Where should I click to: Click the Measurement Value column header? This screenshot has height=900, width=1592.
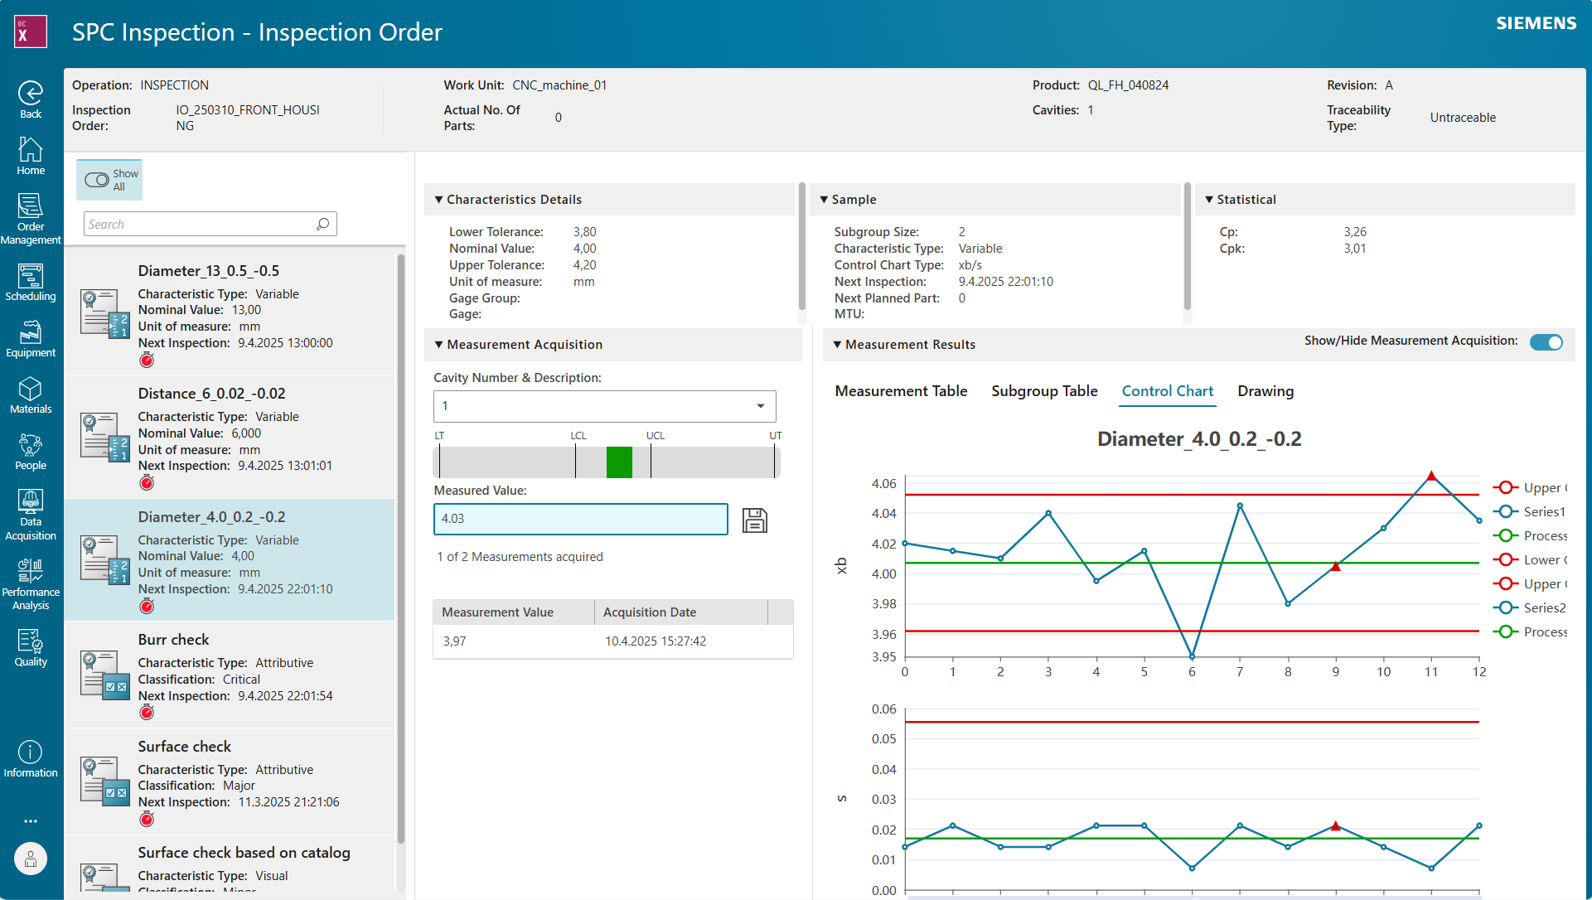[x=514, y=612]
